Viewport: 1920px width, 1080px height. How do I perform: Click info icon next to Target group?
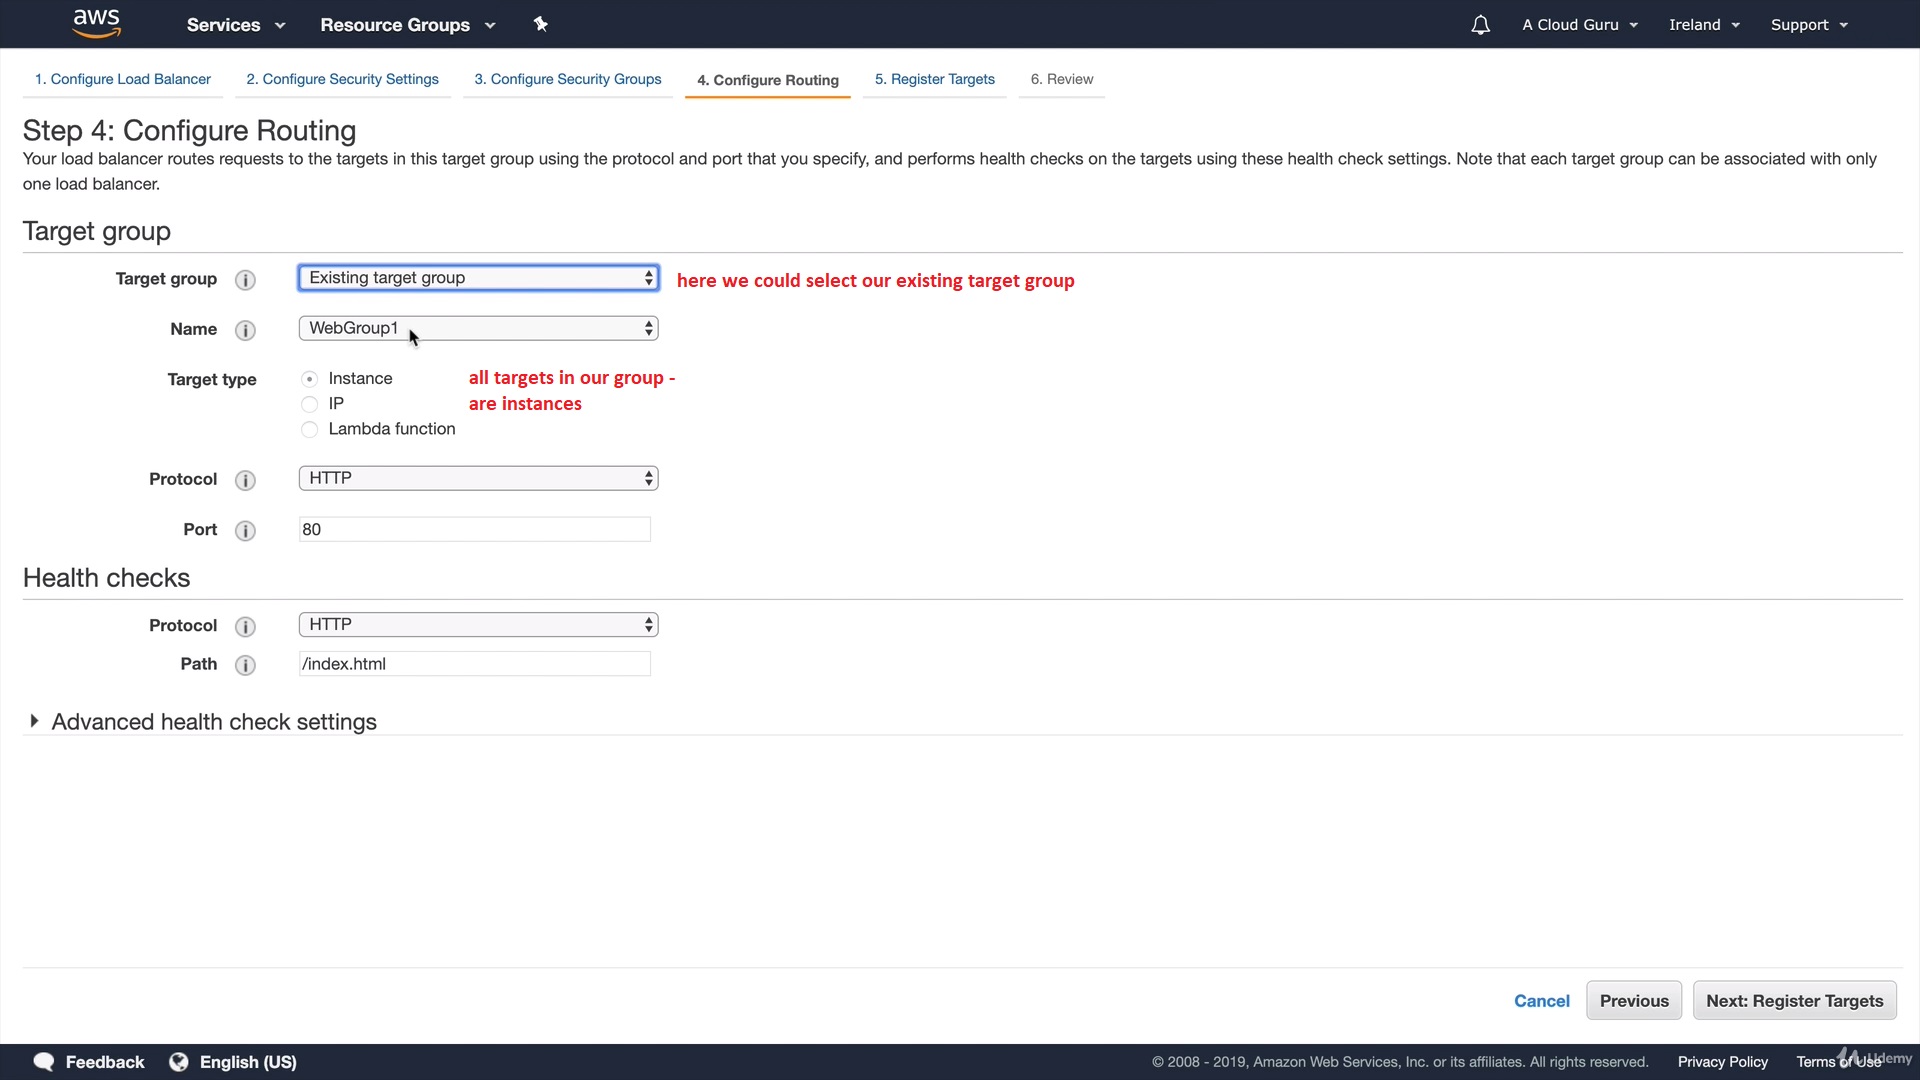(x=245, y=280)
